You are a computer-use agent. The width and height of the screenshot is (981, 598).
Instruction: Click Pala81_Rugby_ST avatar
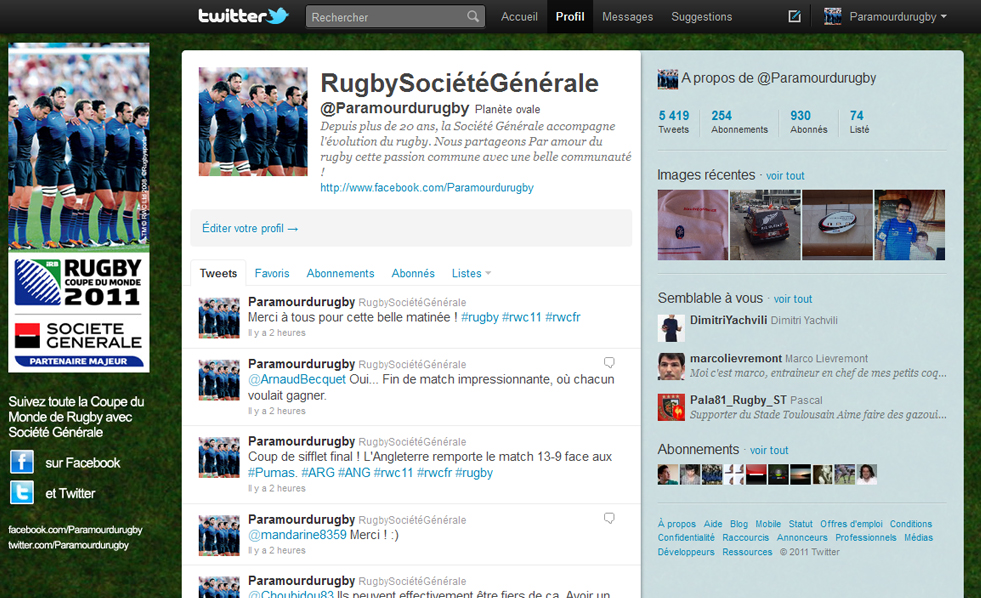tap(671, 407)
